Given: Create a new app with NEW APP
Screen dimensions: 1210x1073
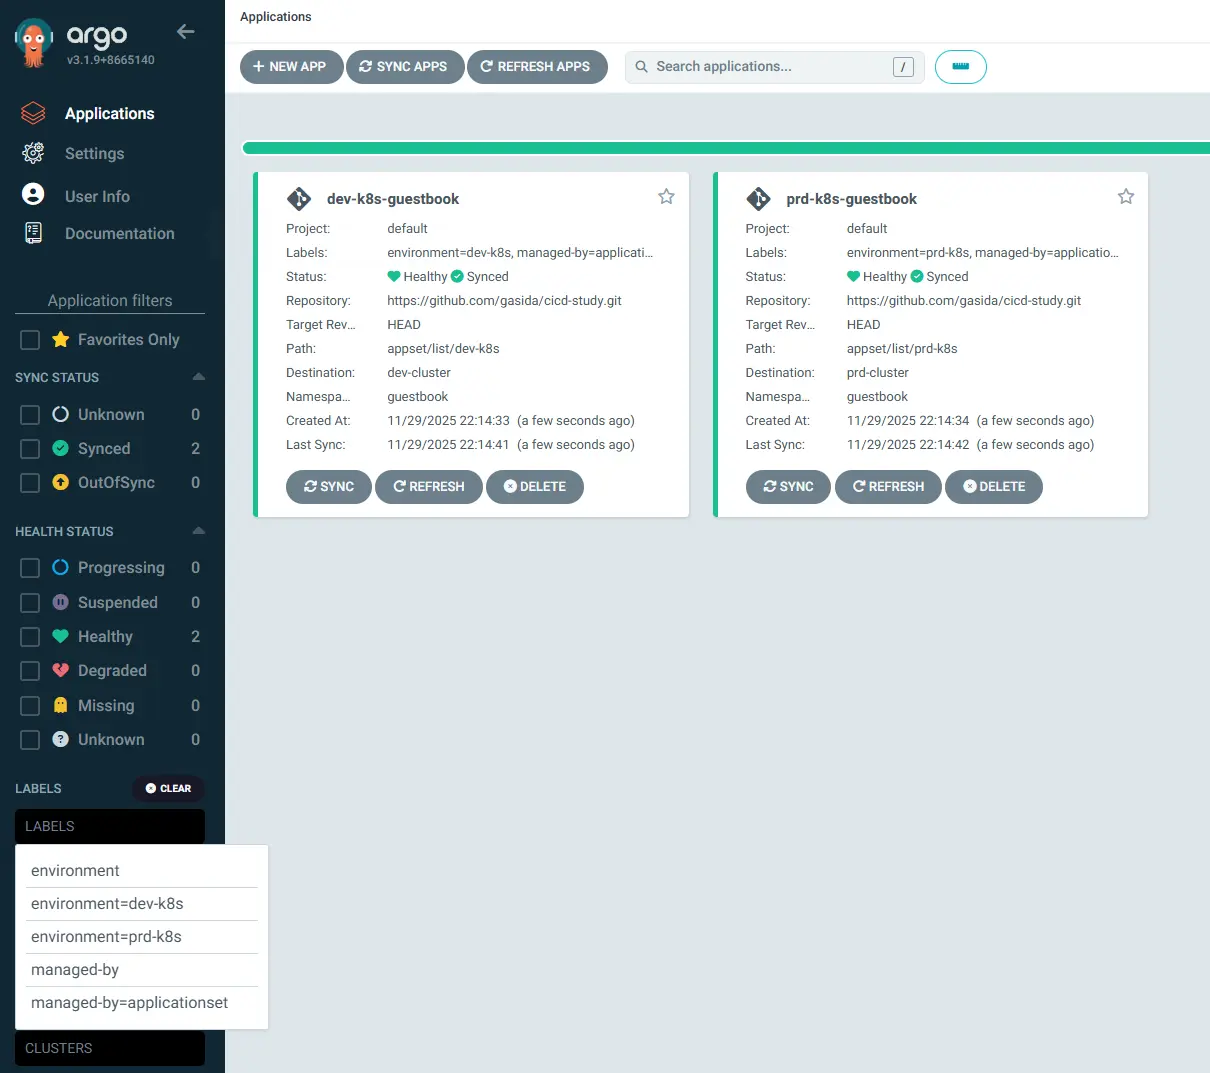Looking at the screenshot, I should pos(291,67).
